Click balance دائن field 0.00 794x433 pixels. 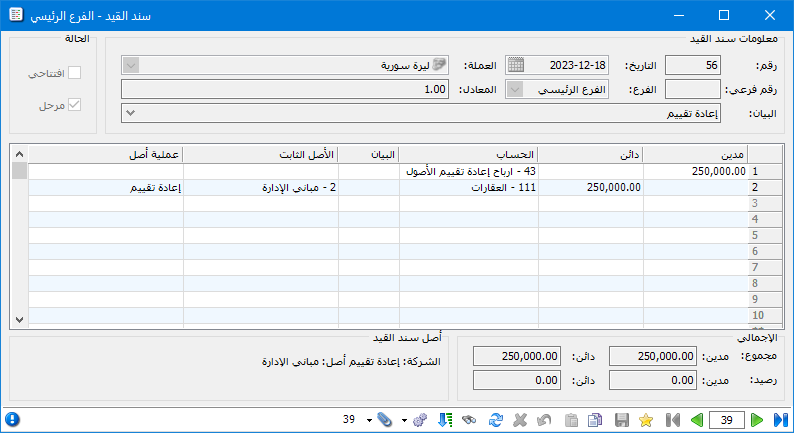(517, 380)
